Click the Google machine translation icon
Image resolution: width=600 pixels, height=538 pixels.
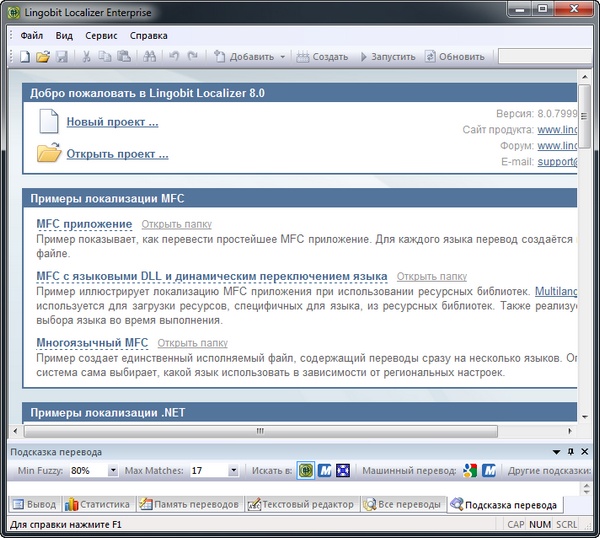[470, 471]
